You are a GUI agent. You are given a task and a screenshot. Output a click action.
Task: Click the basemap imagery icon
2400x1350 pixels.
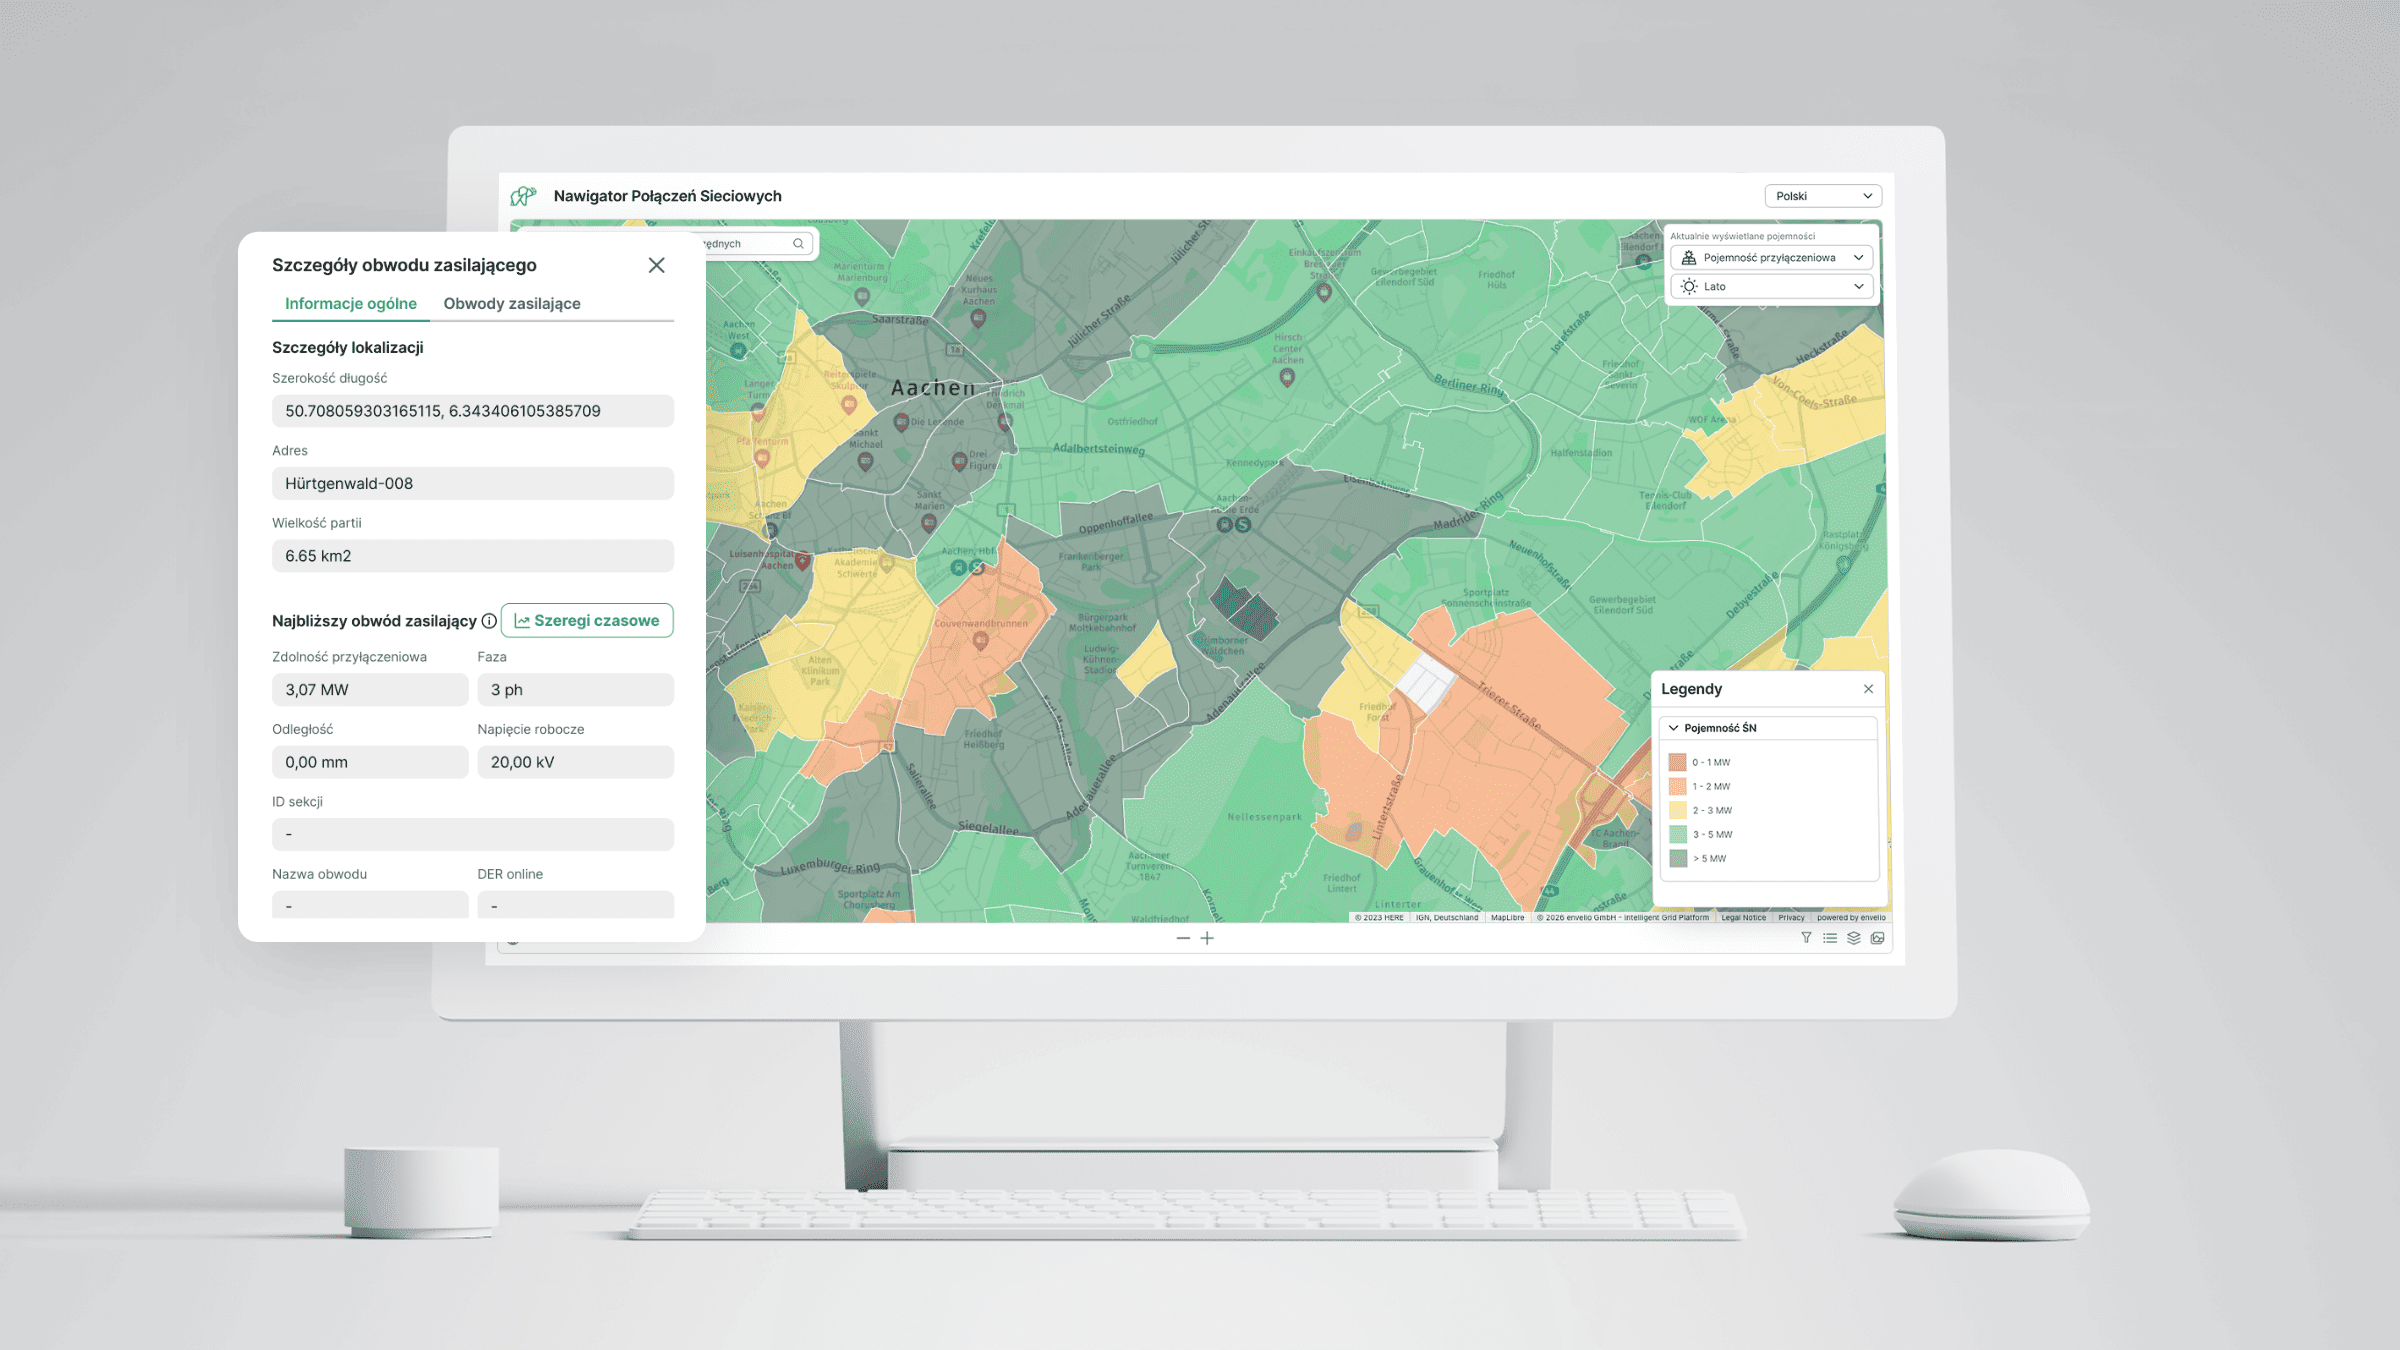[x=1878, y=938]
